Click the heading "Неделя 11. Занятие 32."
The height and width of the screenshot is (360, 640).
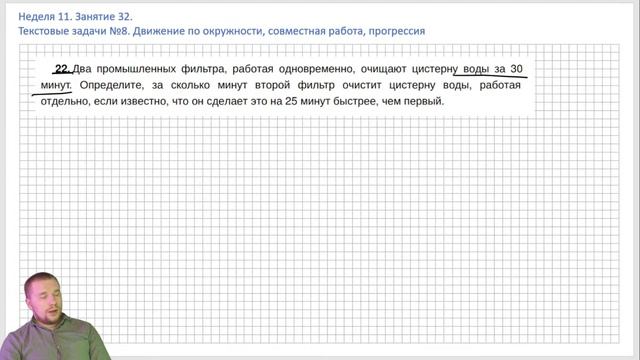click(76, 17)
